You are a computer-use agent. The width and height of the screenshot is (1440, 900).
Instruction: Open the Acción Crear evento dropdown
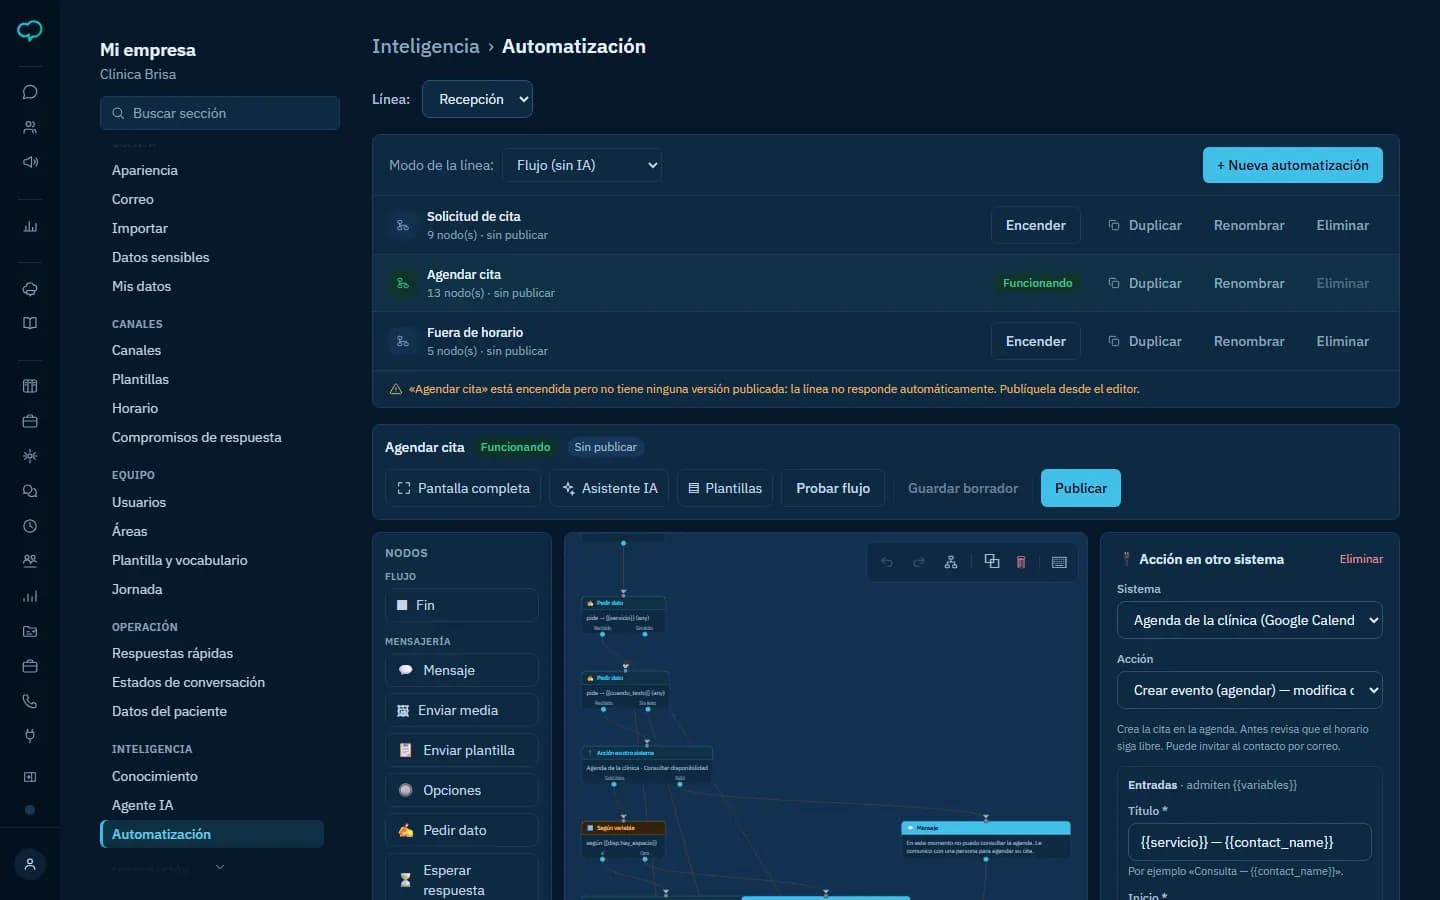point(1249,690)
